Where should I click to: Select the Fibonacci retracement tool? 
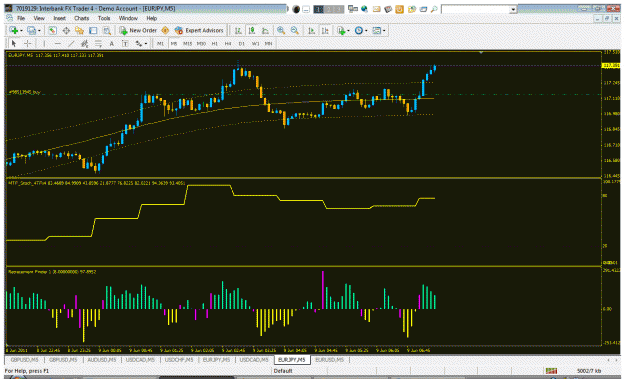point(98,43)
